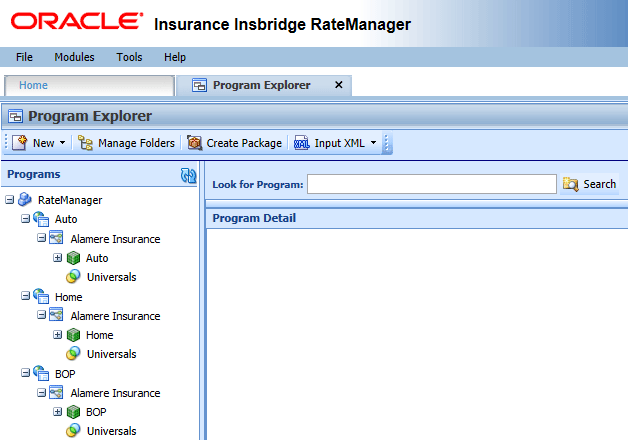Select the Home line of business
This screenshot has height=440, width=628.
click(68, 297)
